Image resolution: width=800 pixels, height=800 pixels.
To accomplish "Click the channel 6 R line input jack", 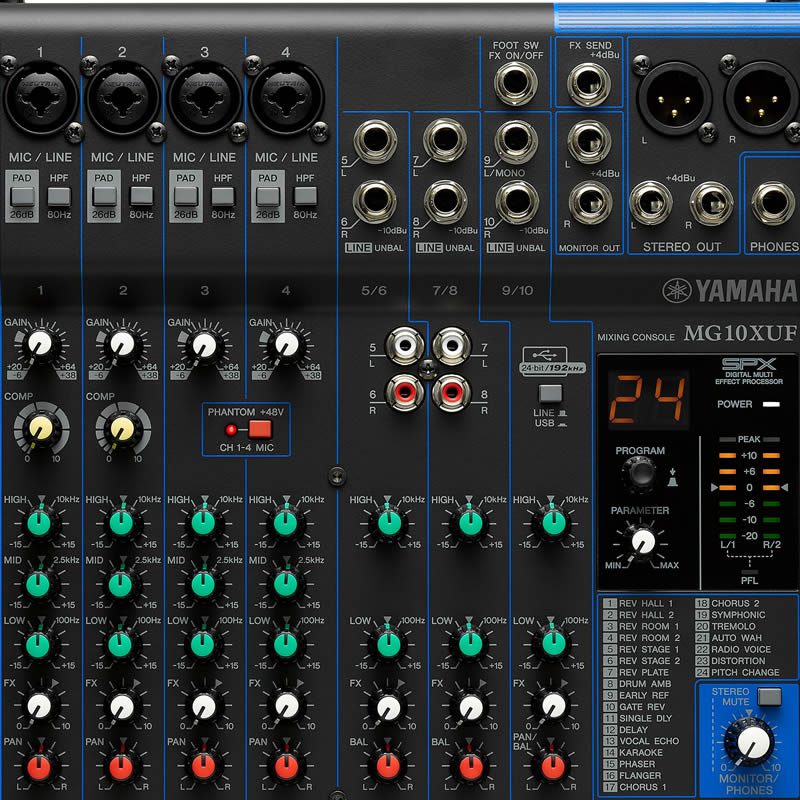I will point(375,202).
